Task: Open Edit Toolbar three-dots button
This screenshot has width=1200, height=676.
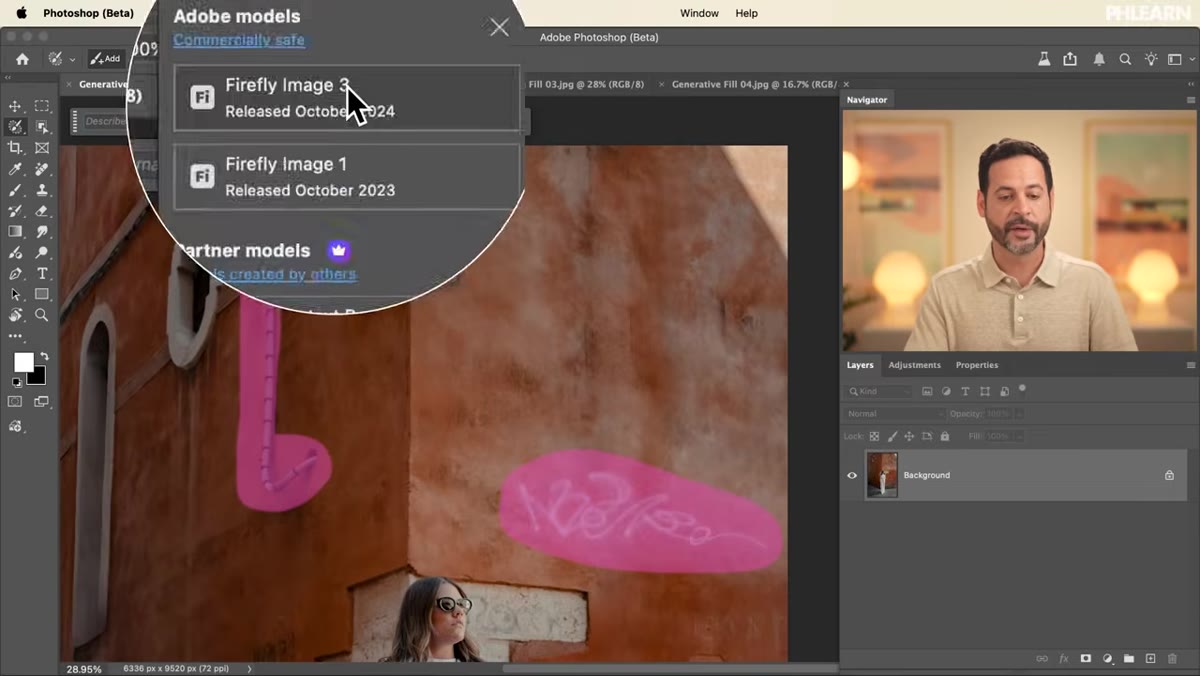Action: [15, 337]
